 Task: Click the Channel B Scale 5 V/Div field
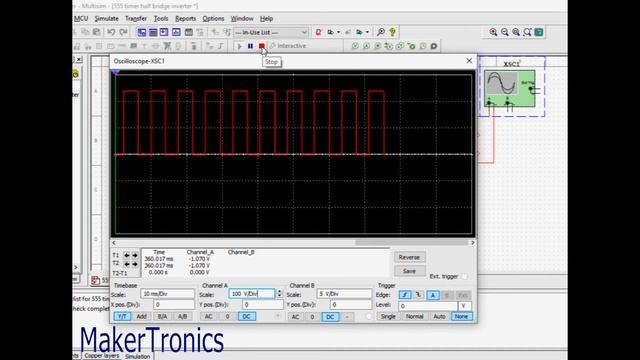[344, 294]
